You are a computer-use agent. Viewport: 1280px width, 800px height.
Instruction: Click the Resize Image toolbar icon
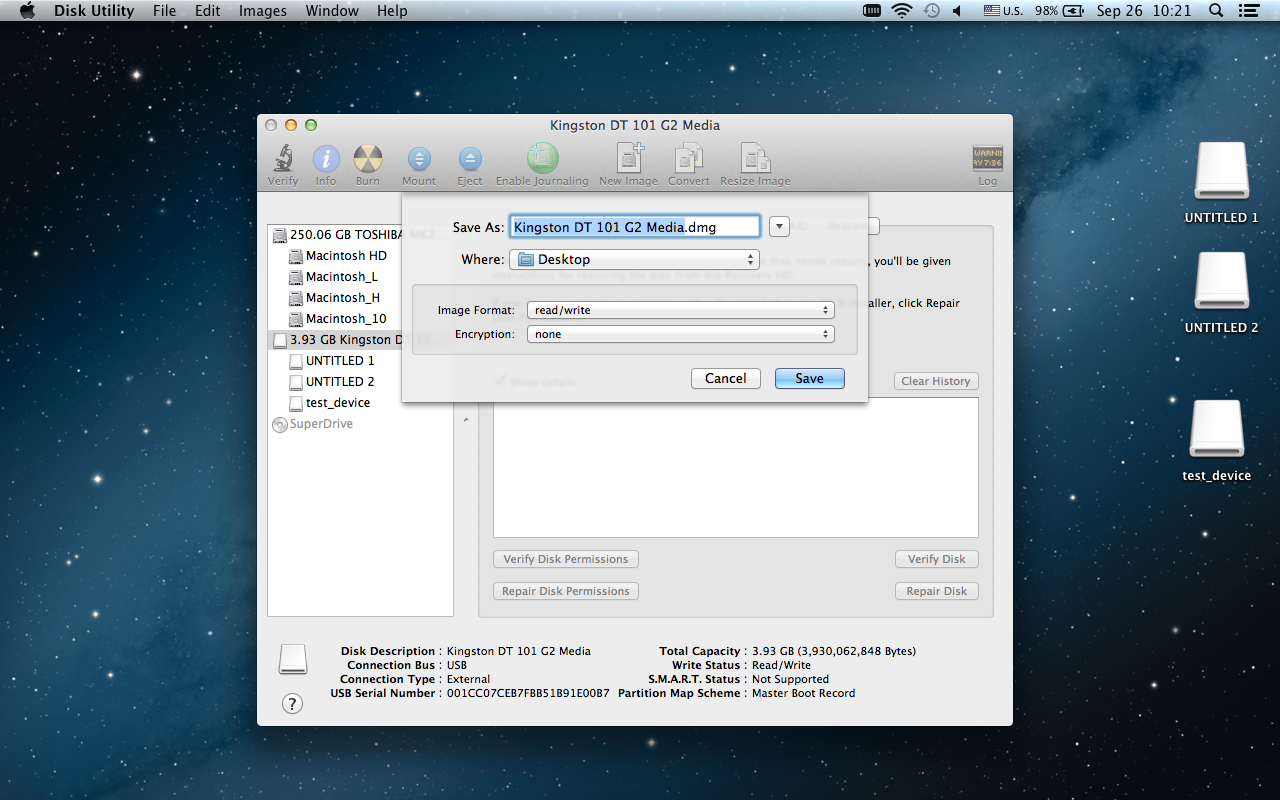click(755, 158)
